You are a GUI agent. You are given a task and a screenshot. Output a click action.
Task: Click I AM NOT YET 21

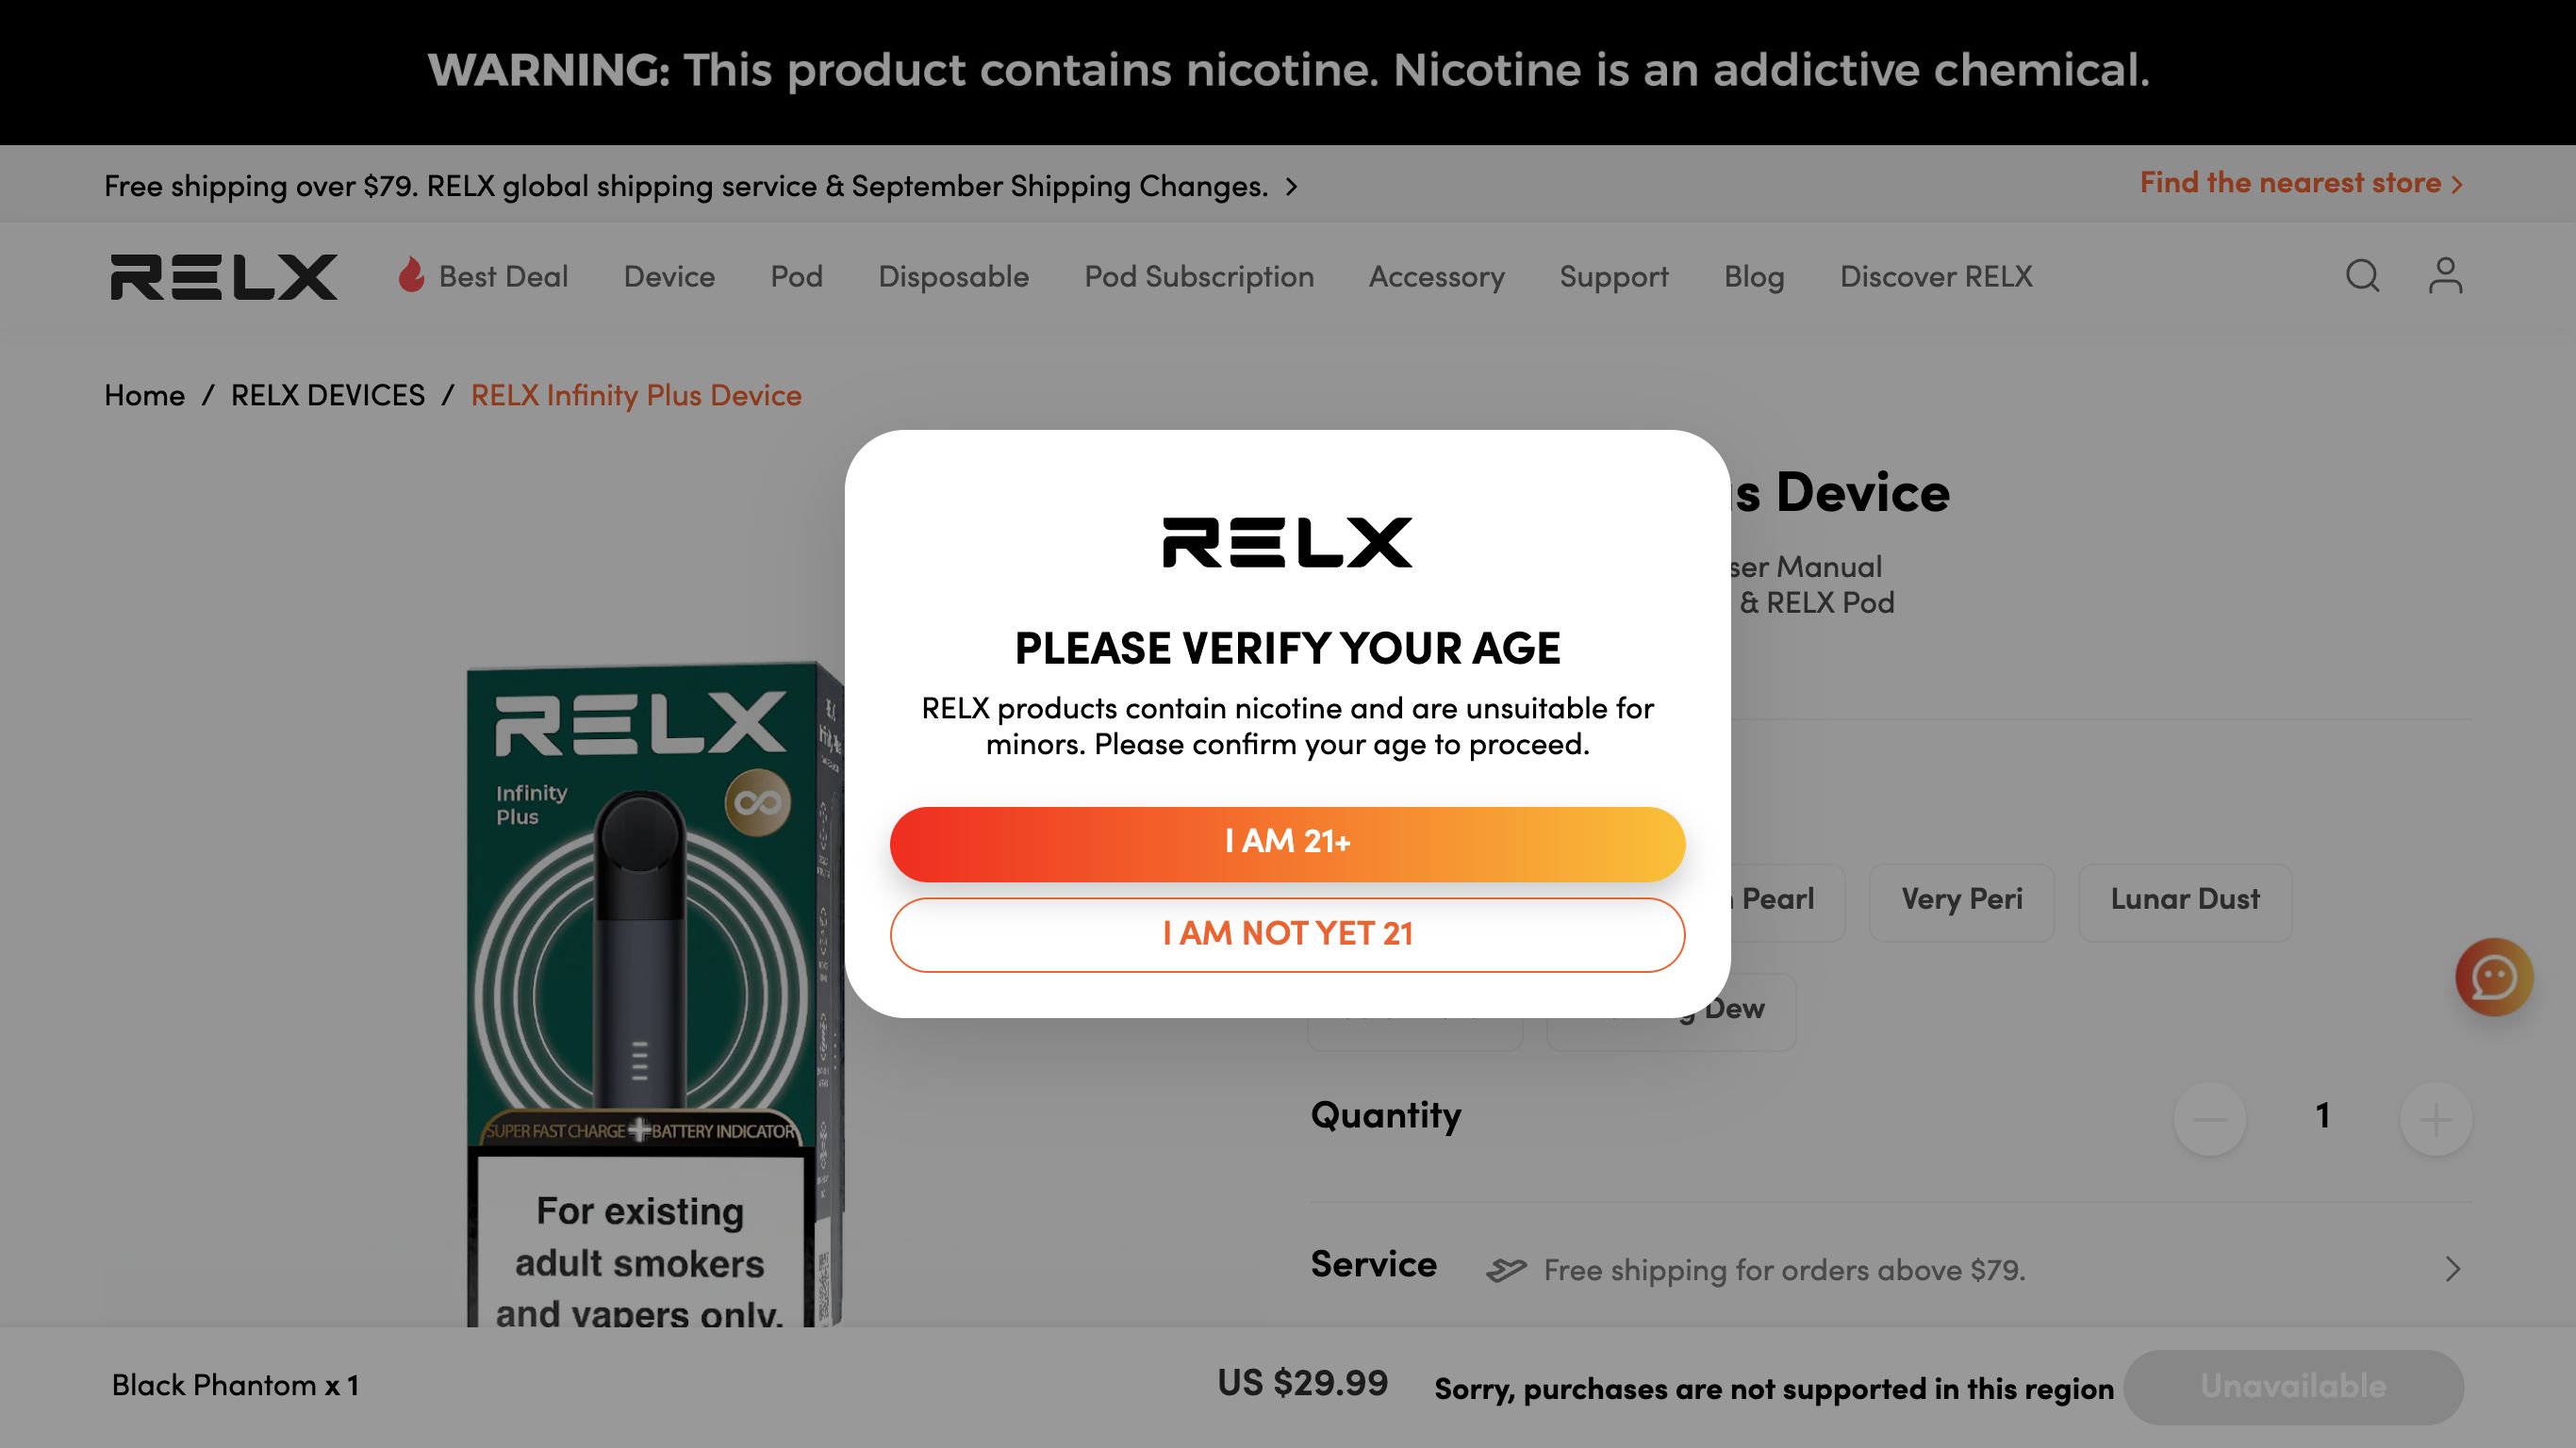(1287, 934)
